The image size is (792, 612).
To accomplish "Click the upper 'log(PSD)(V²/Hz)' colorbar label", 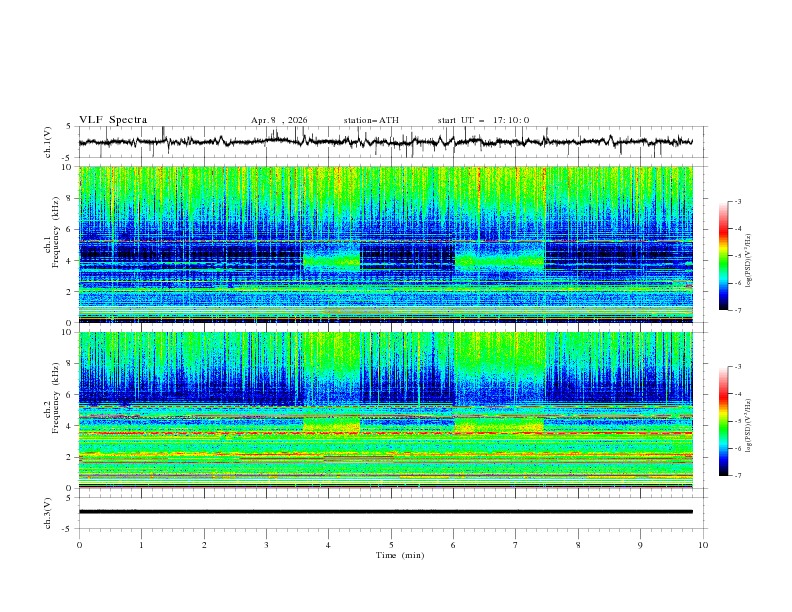I will [x=748, y=261].
